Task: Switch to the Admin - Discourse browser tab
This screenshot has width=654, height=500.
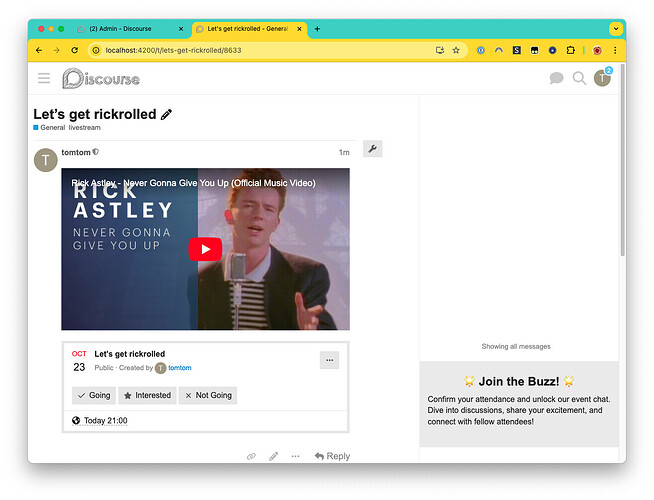Action: [x=130, y=29]
